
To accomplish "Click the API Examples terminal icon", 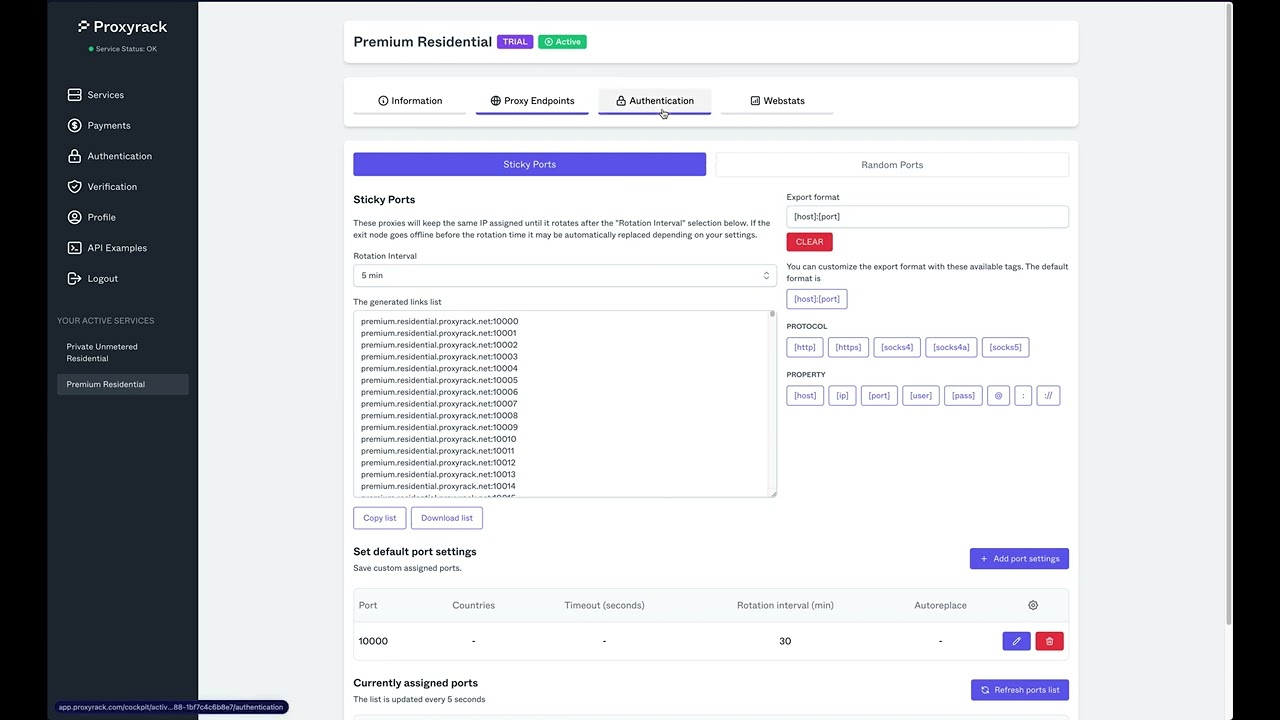I will 74,248.
